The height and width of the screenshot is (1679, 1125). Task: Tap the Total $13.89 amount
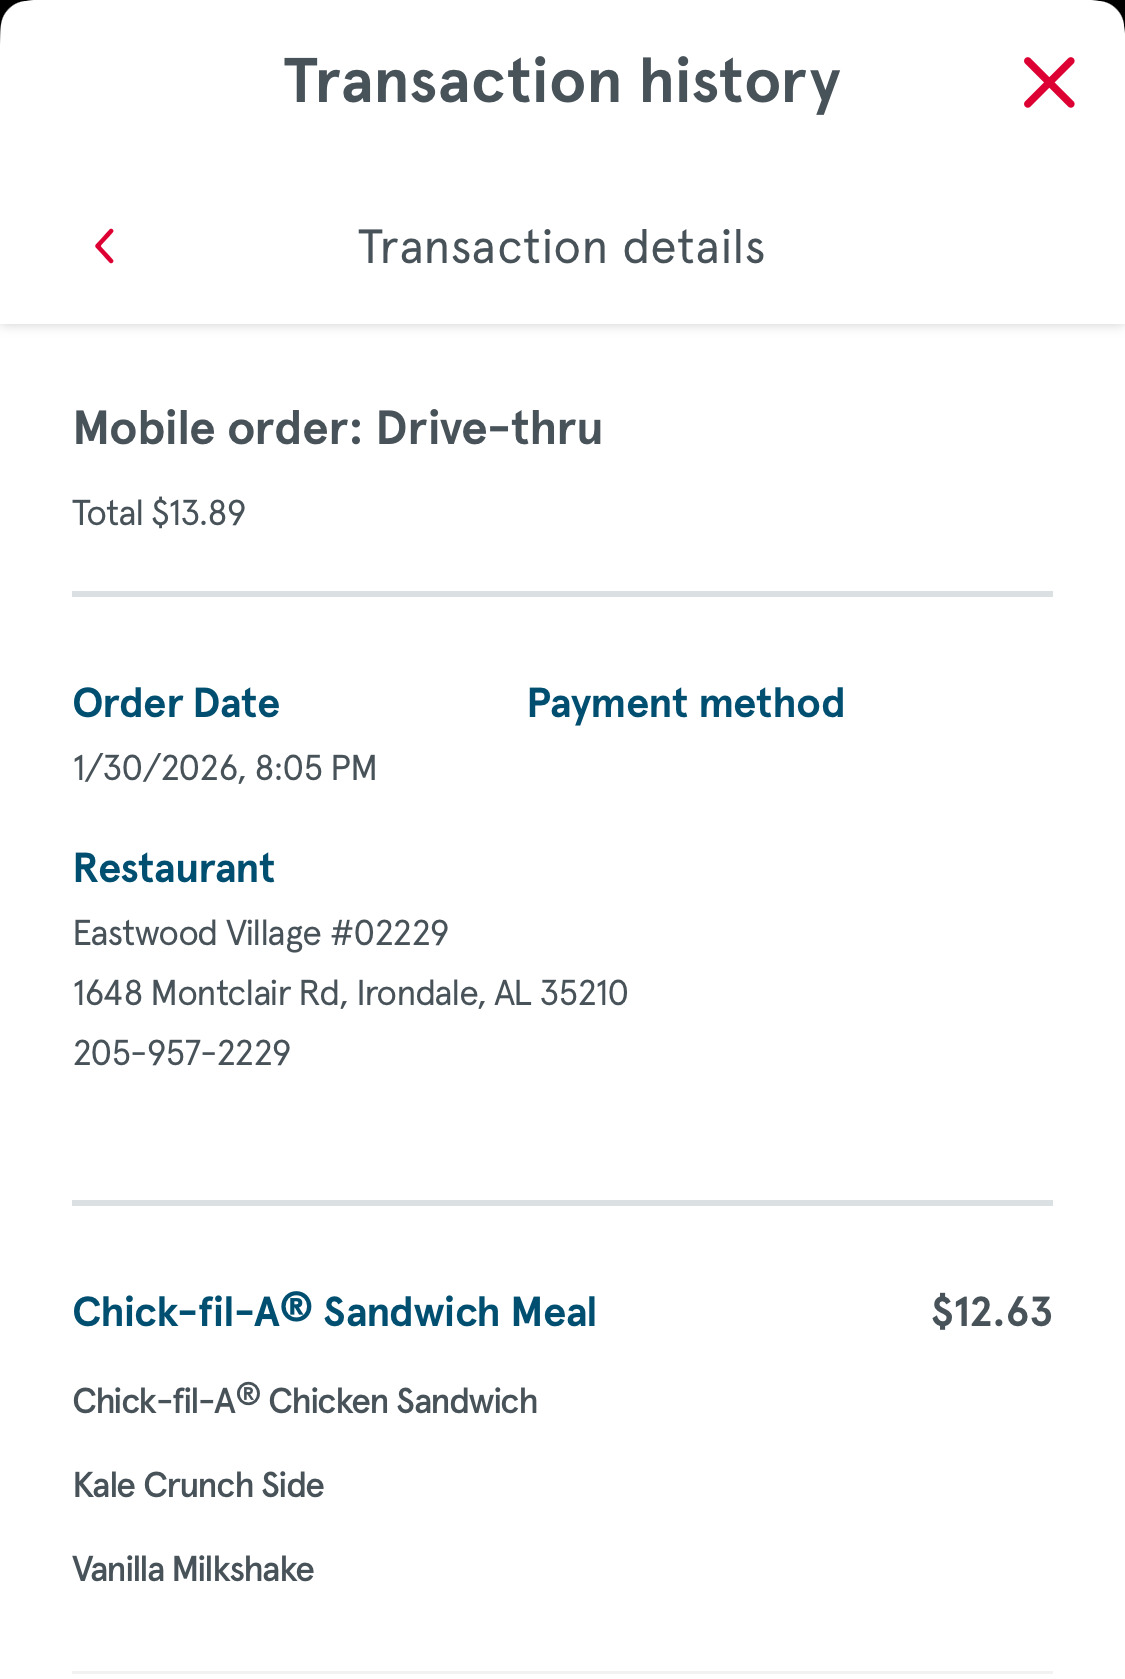[159, 513]
